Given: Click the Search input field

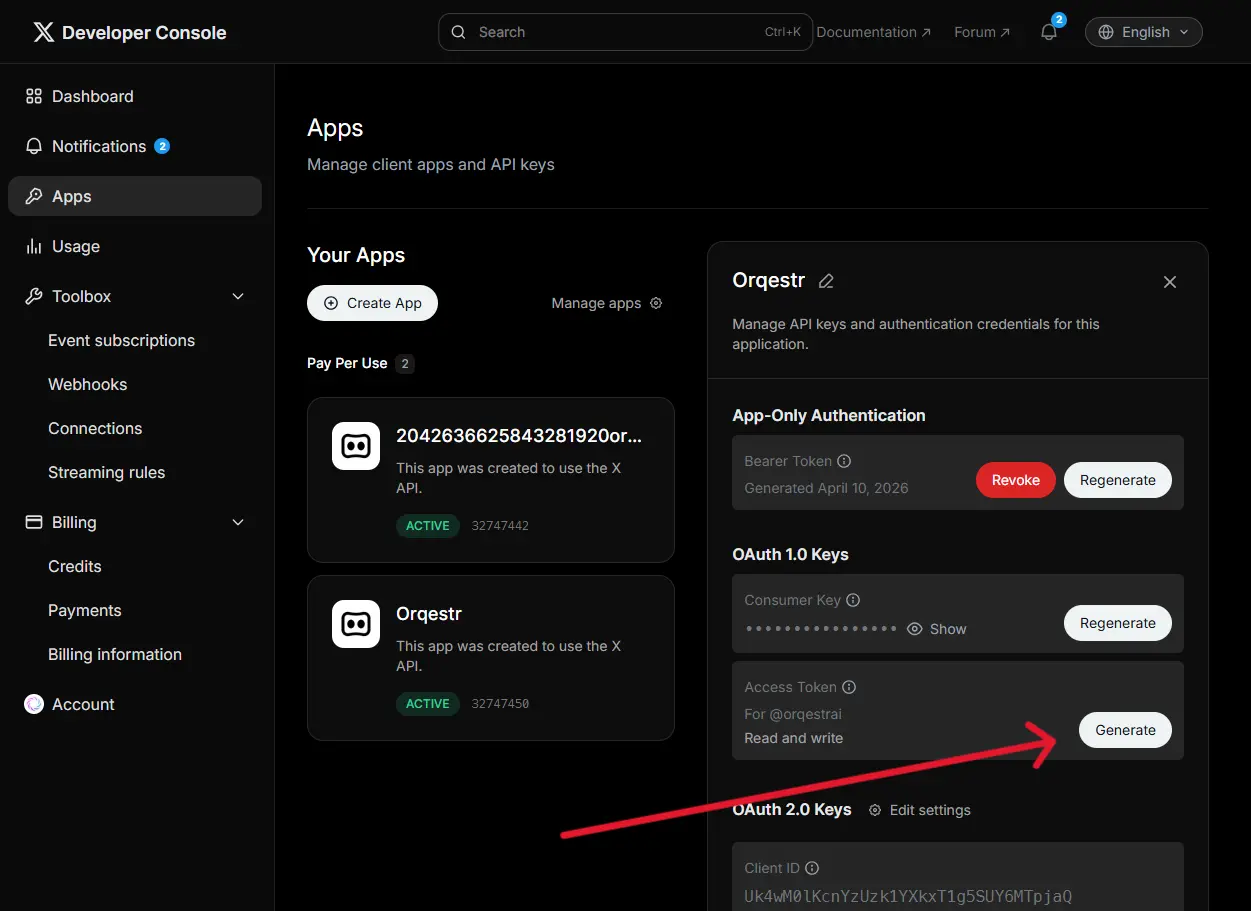Looking at the screenshot, I should click(x=625, y=32).
